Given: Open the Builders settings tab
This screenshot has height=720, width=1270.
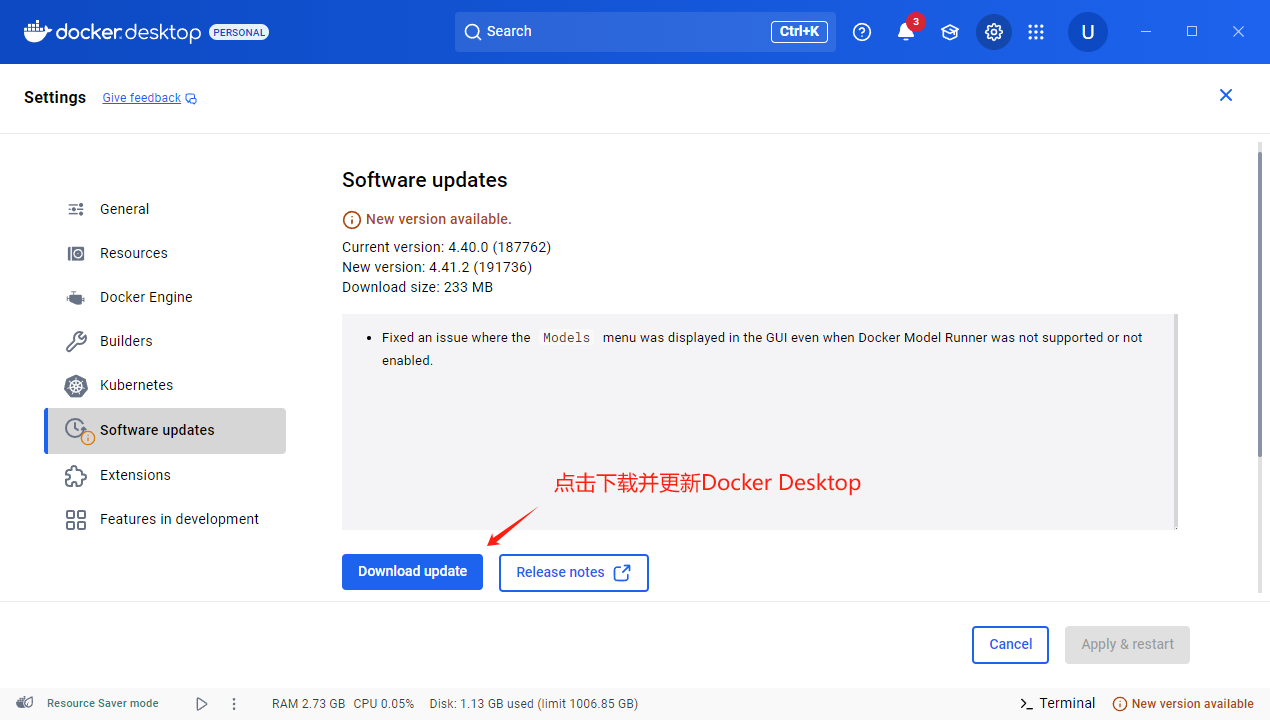Looking at the screenshot, I should click(165, 341).
